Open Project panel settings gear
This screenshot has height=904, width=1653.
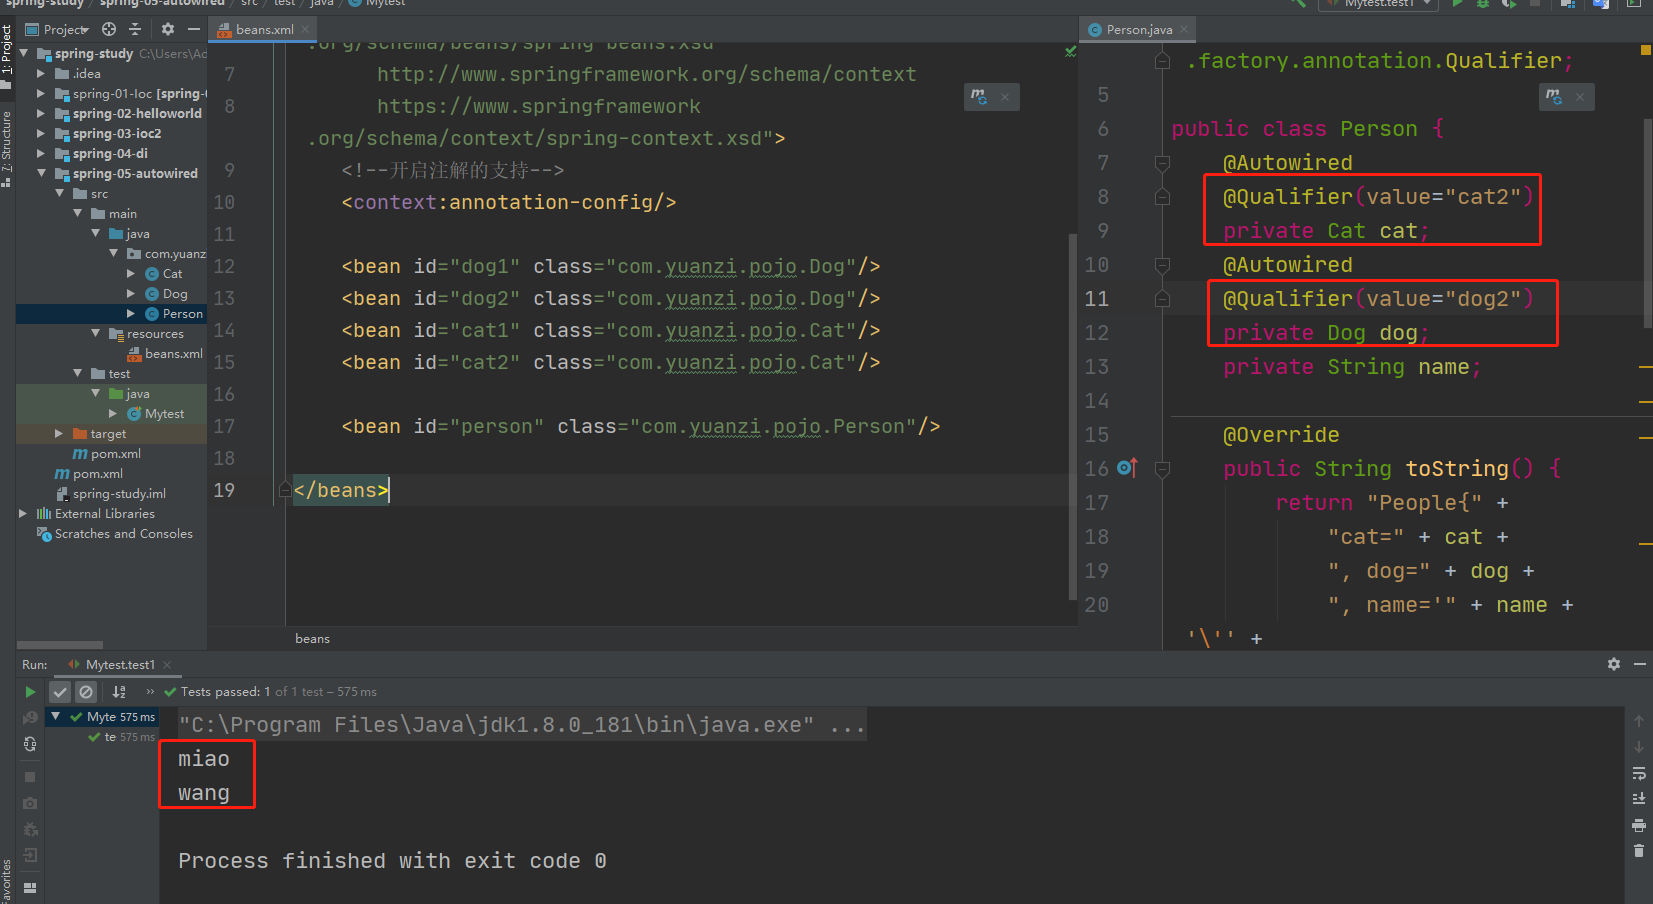pyautogui.click(x=168, y=29)
